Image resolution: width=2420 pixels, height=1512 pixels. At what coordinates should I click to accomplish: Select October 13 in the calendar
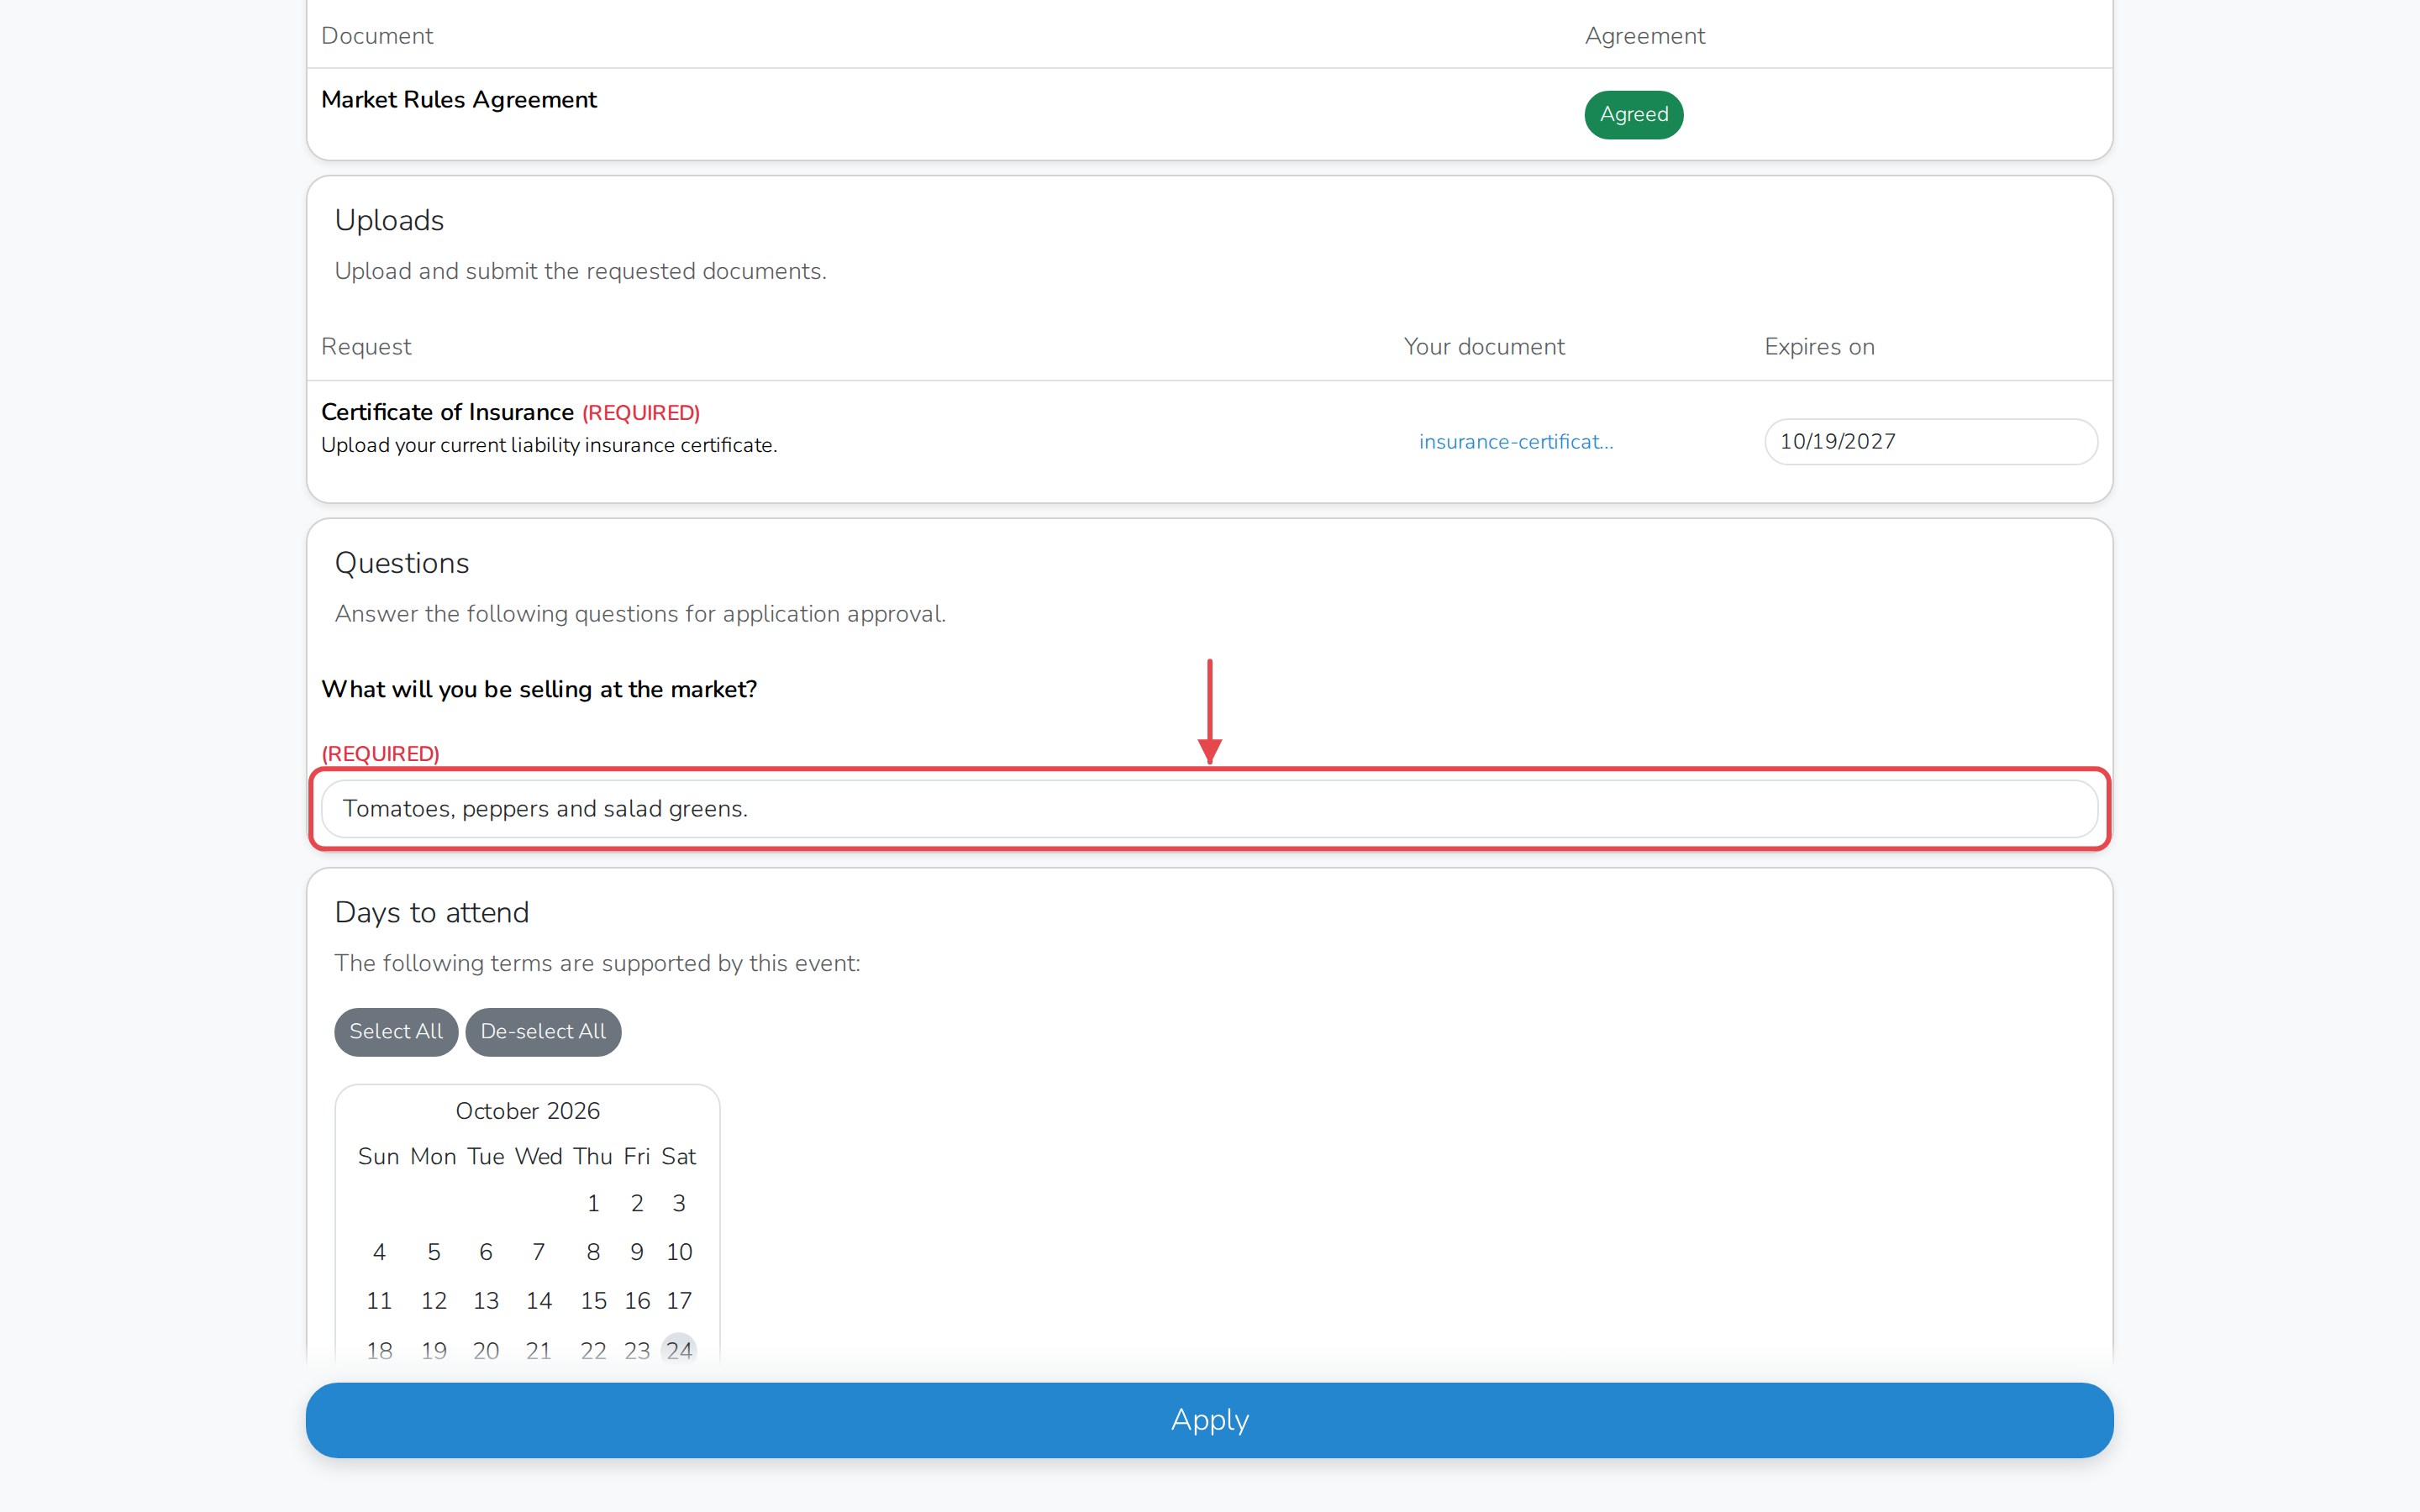pyautogui.click(x=486, y=1301)
